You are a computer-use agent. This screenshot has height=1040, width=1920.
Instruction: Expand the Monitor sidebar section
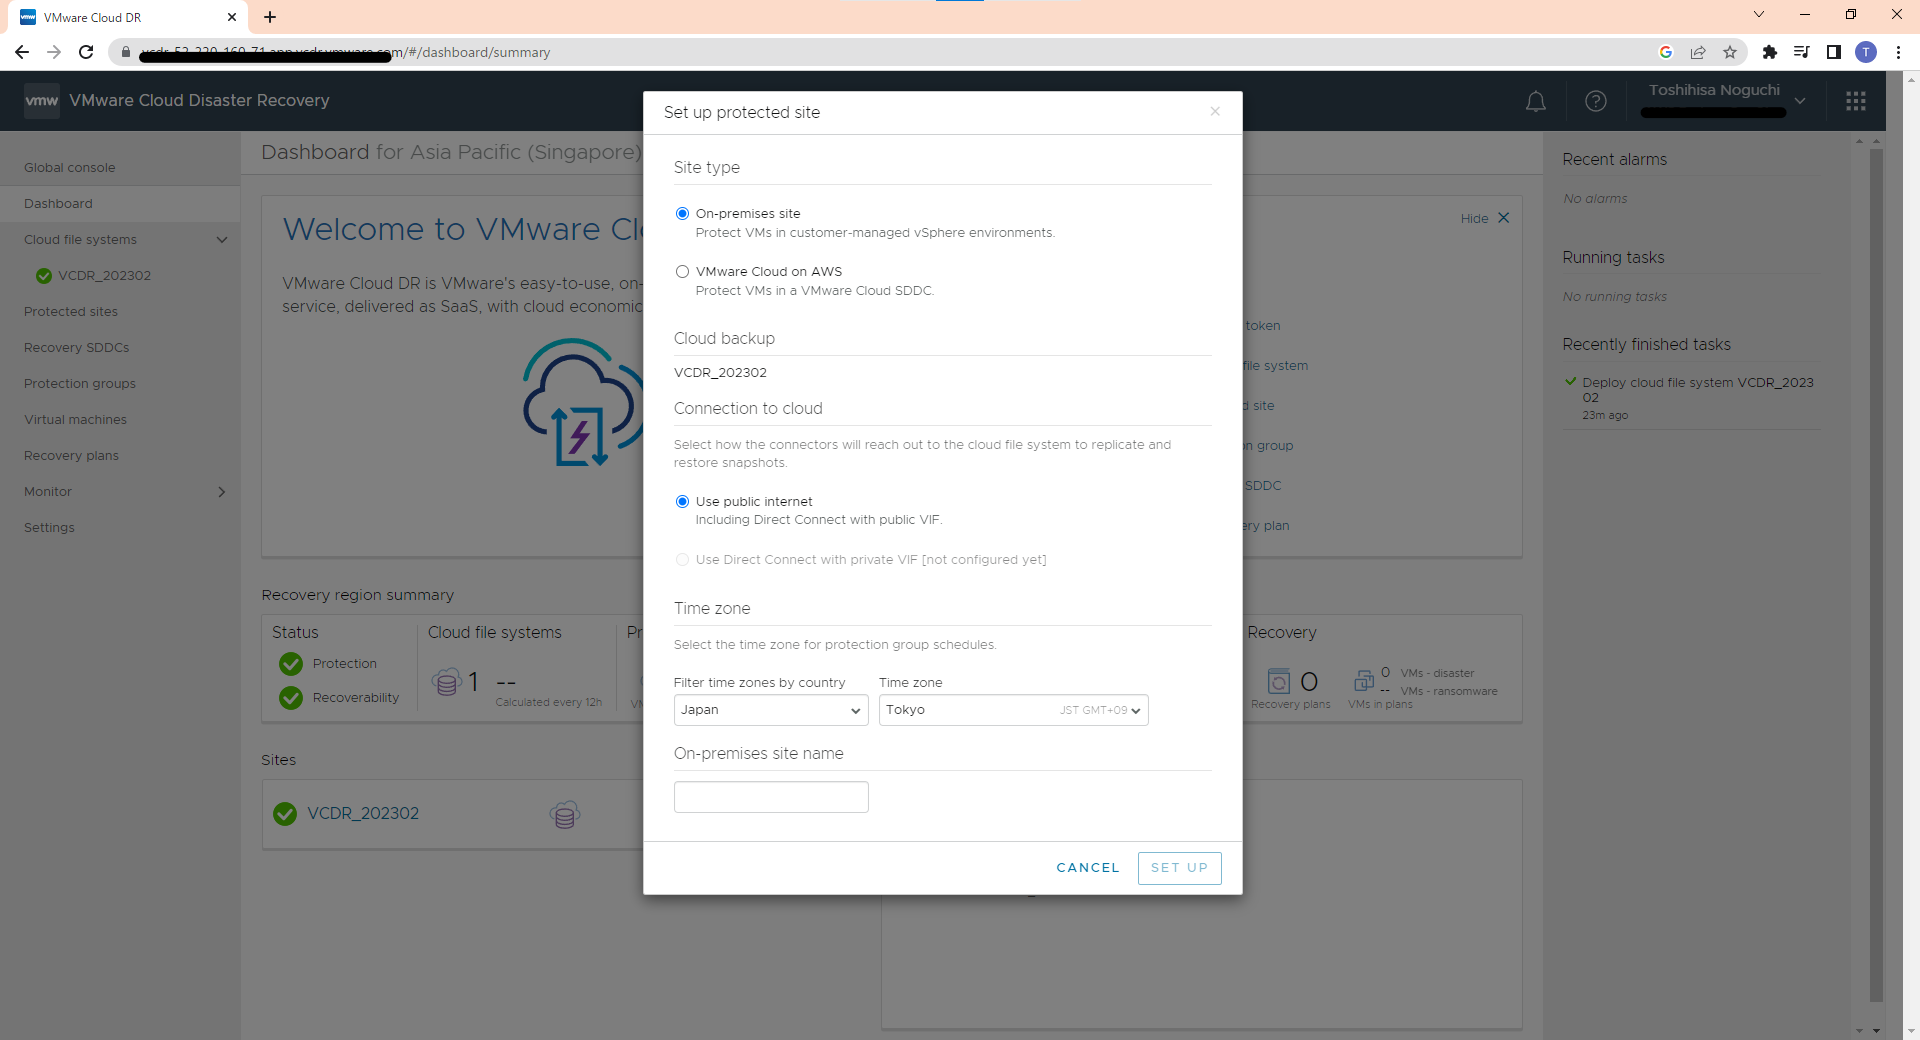click(x=222, y=492)
